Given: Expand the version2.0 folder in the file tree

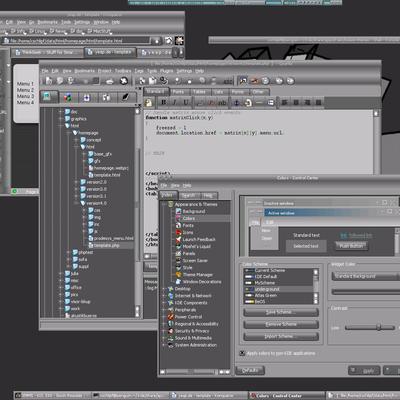Looking at the screenshot, I should tap(76, 182).
